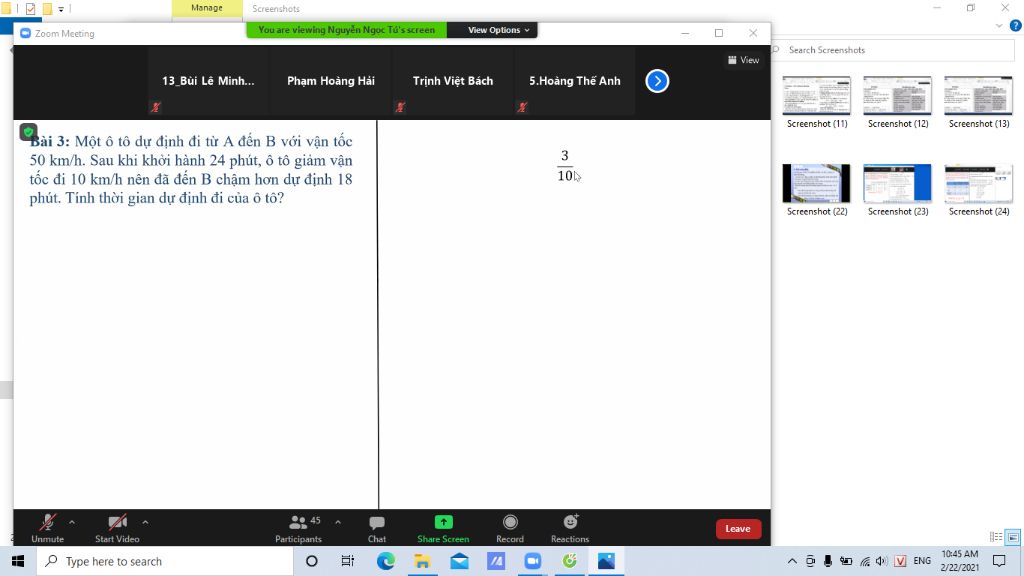This screenshot has width=1024, height=576.
Task: Open the blue slash app on taskbar
Action: pyautogui.click(x=496, y=561)
